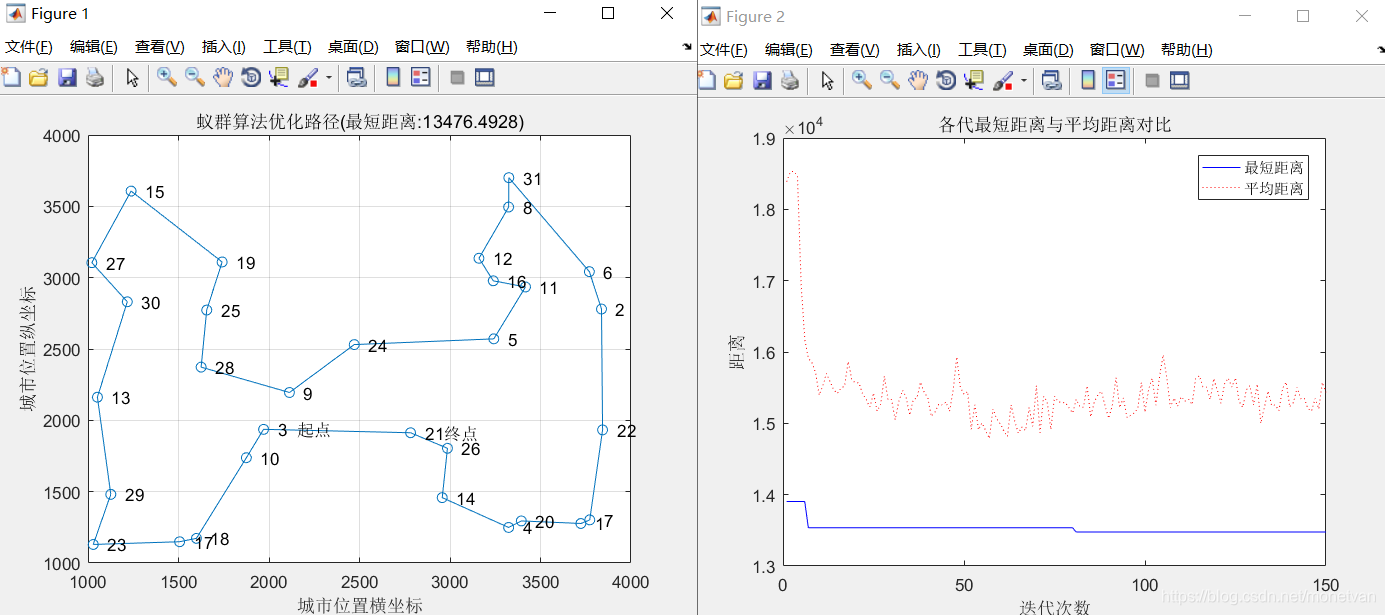The height and width of the screenshot is (615, 1385).
Task: Open 插入(I) menu in Figure 1
Action: (x=224, y=47)
